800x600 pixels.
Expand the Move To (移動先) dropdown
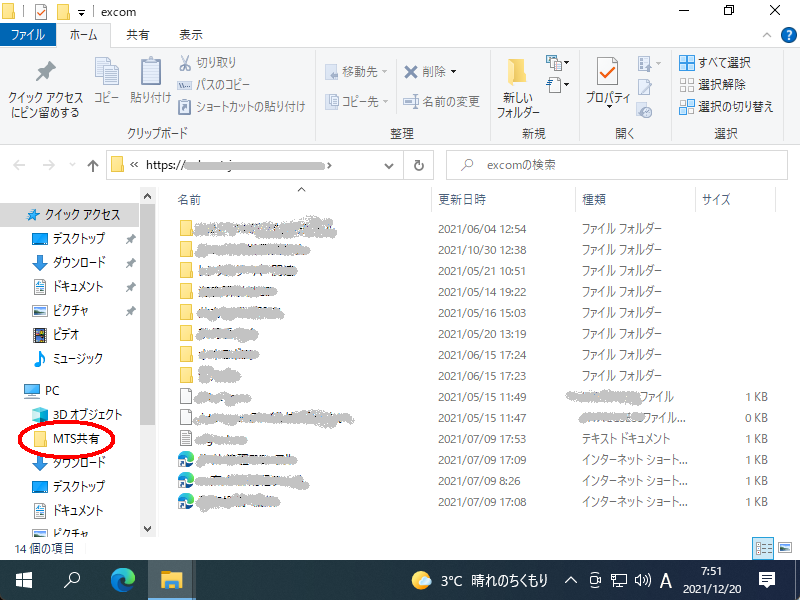click(x=385, y=72)
